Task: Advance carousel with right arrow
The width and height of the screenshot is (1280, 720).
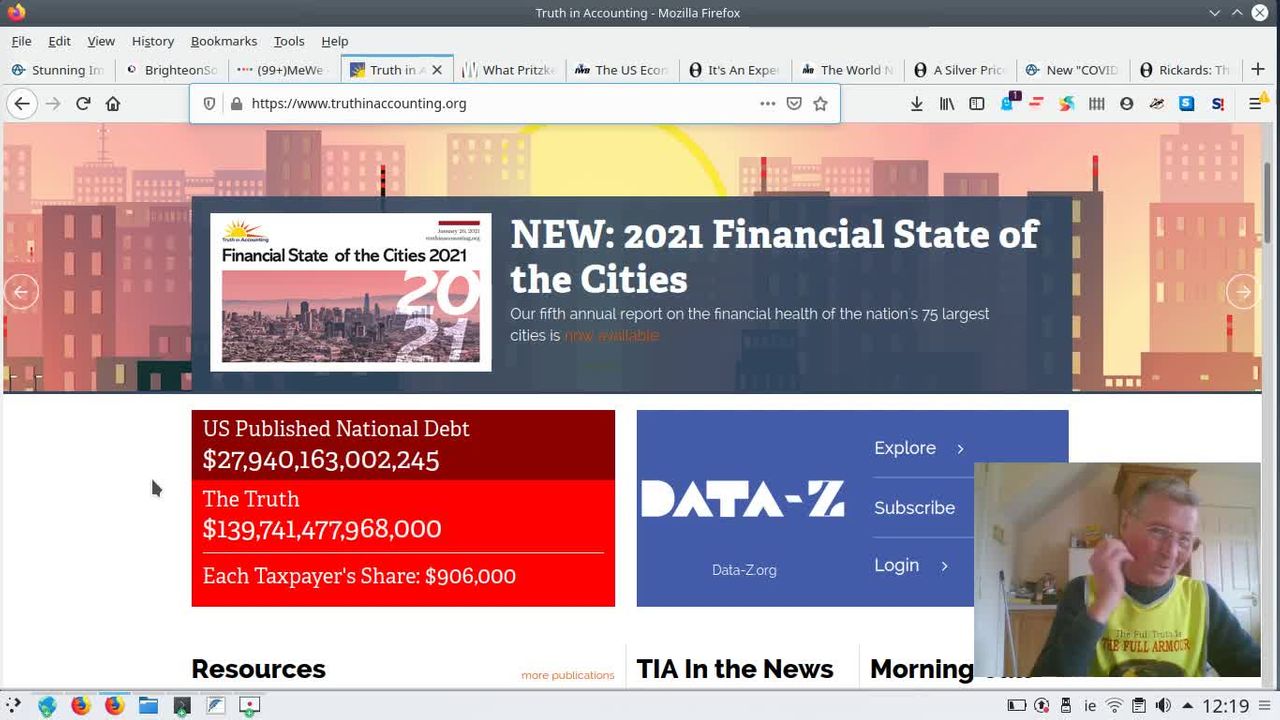Action: (x=1242, y=292)
